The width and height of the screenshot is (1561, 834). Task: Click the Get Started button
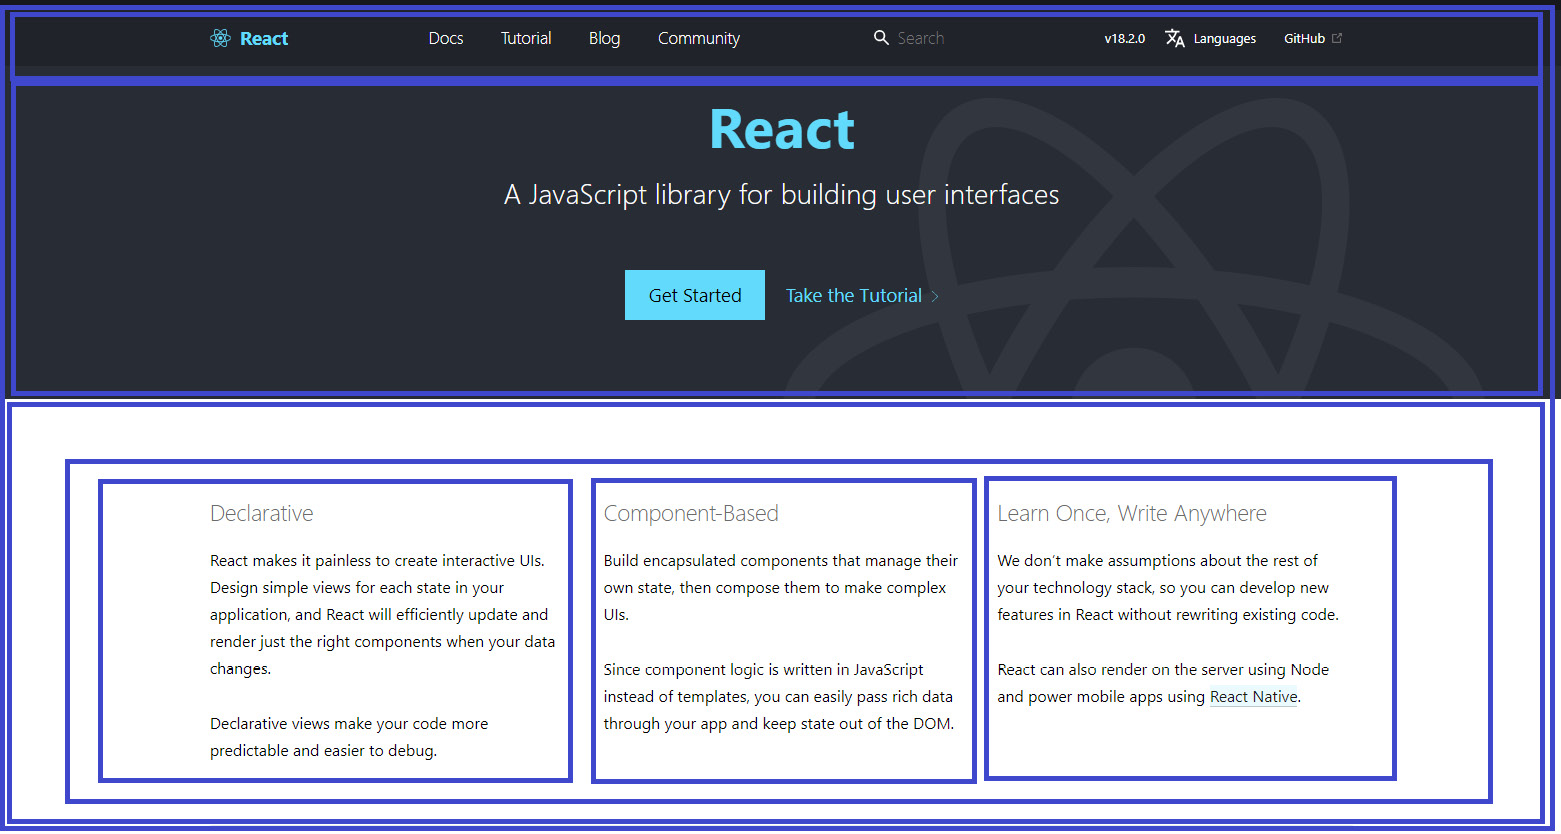[694, 294]
